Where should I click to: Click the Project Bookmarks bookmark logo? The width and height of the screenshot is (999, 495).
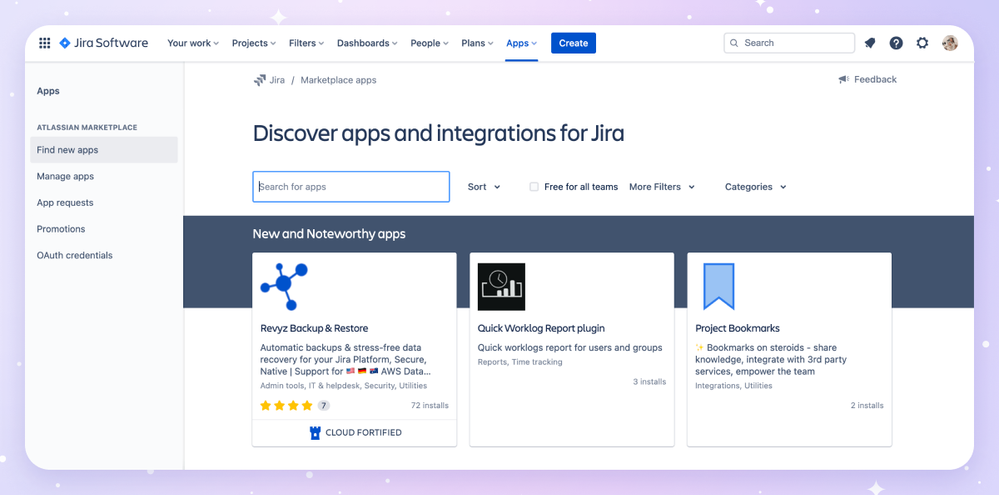tap(719, 287)
